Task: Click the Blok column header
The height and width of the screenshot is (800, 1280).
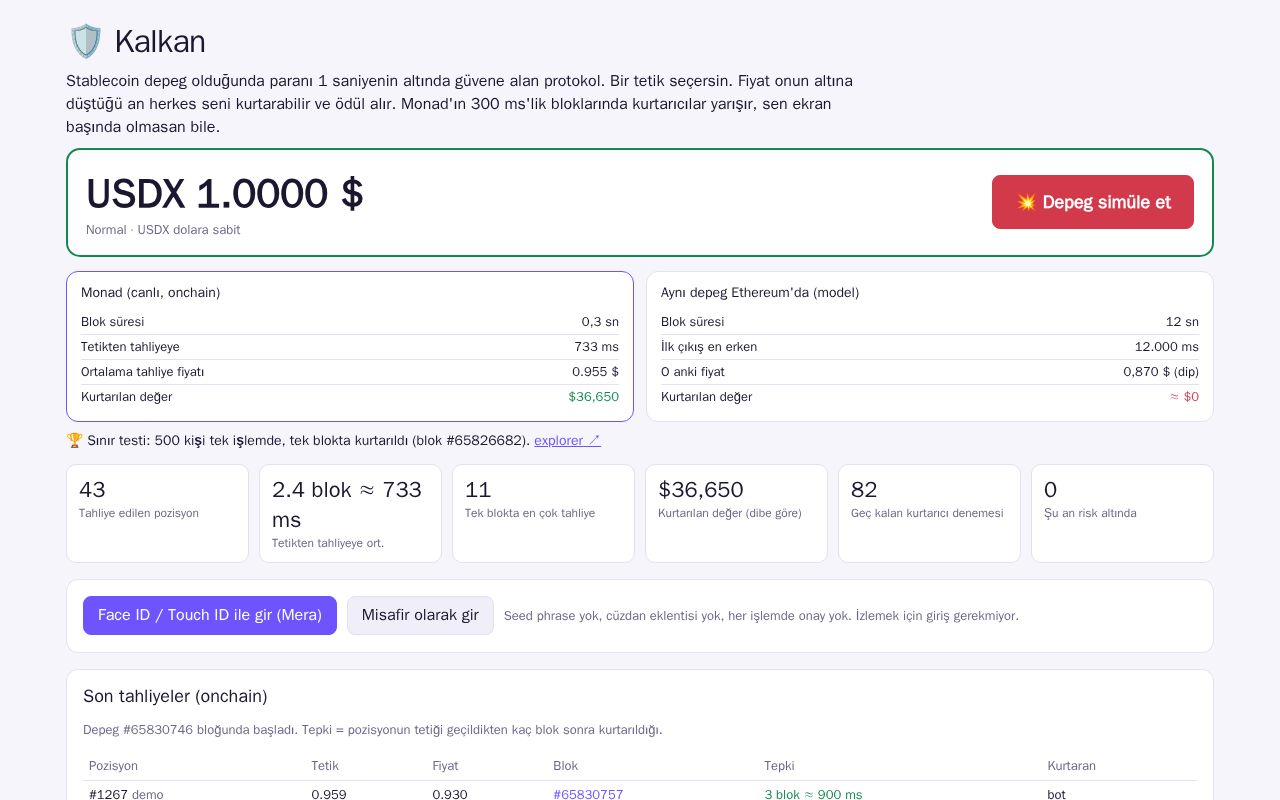Action: 565,766
